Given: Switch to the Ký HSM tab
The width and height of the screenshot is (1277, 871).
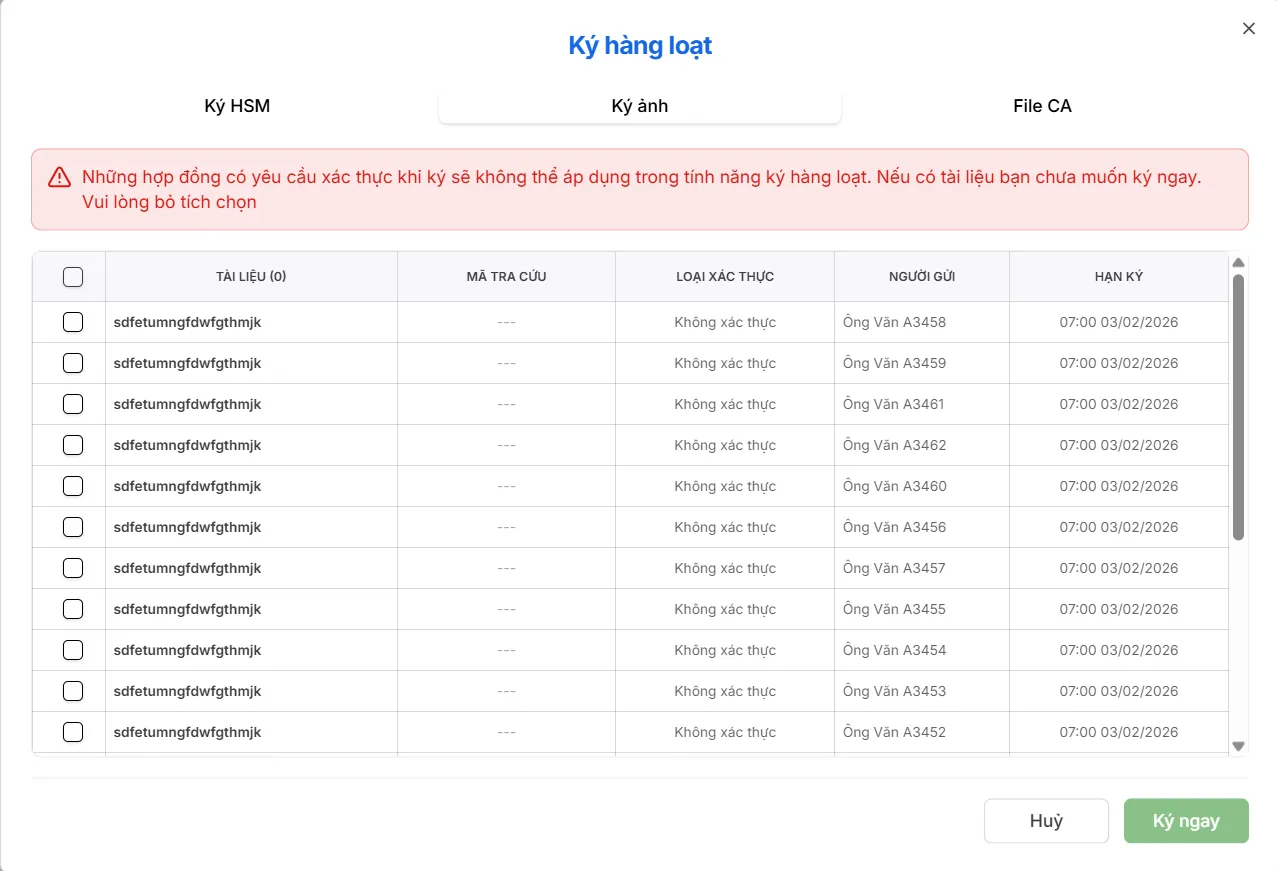Looking at the screenshot, I should (237, 106).
